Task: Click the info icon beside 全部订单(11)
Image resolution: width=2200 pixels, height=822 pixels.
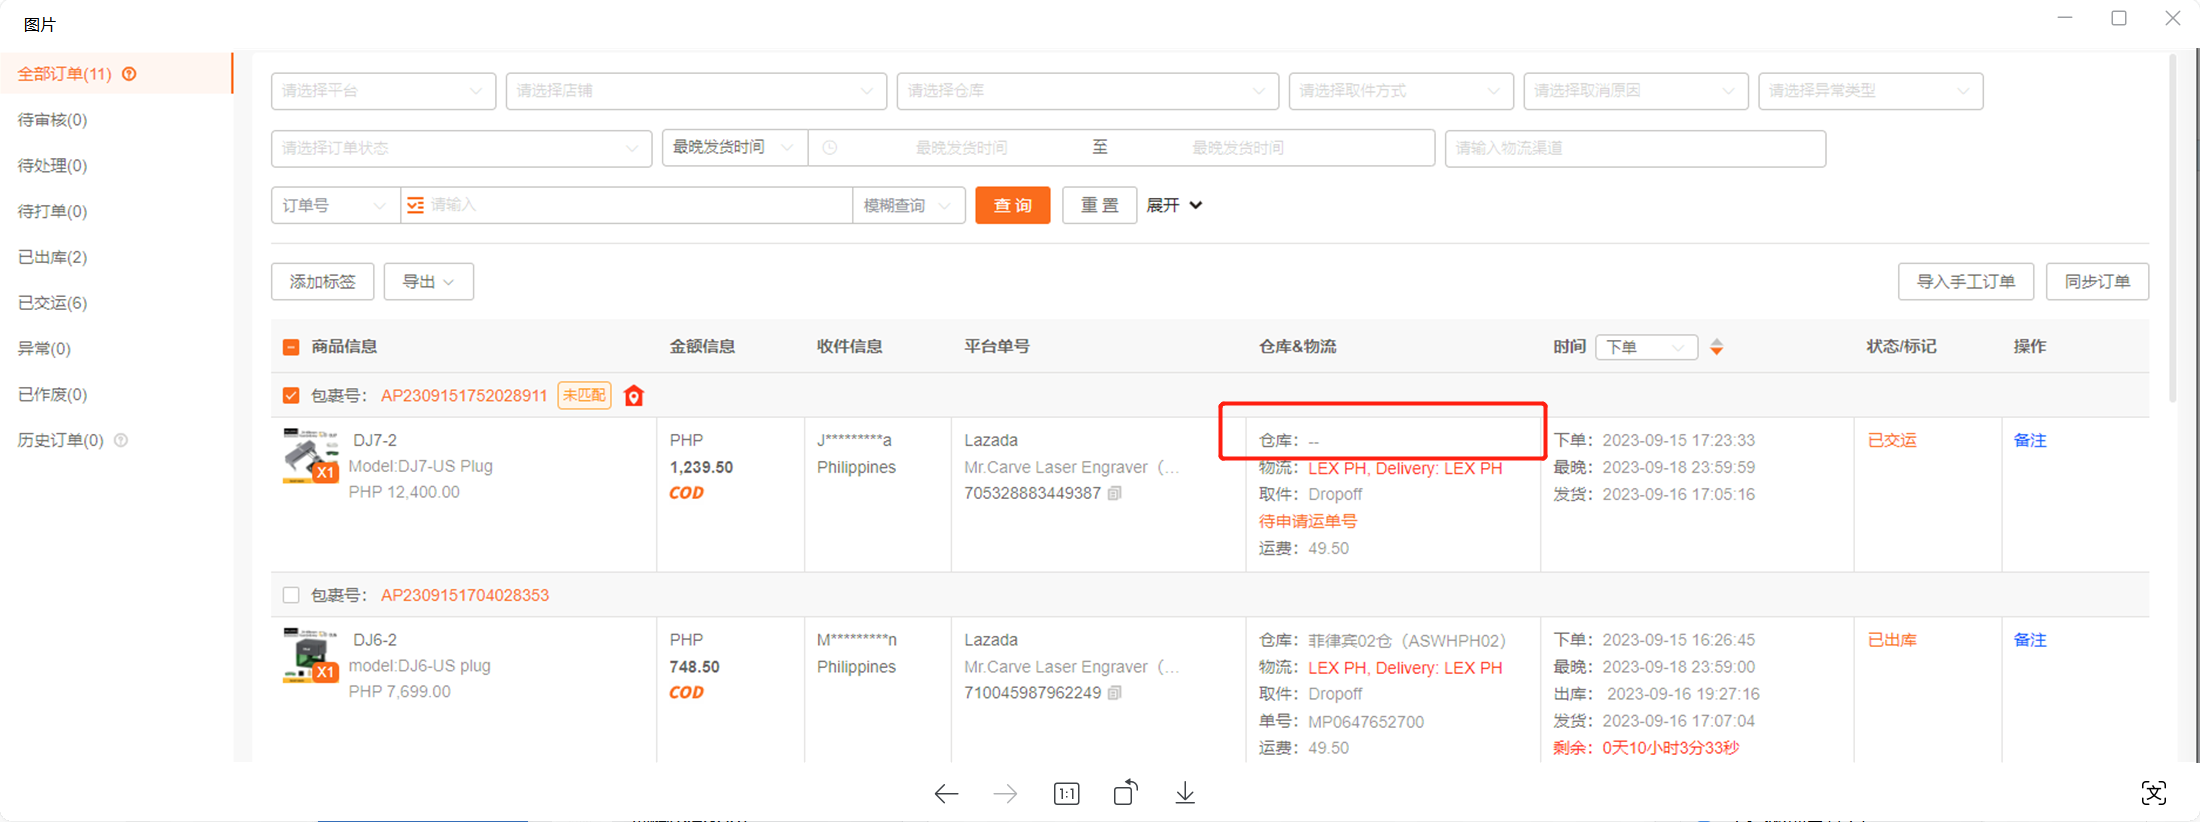Action: click(x=129, y=74)
